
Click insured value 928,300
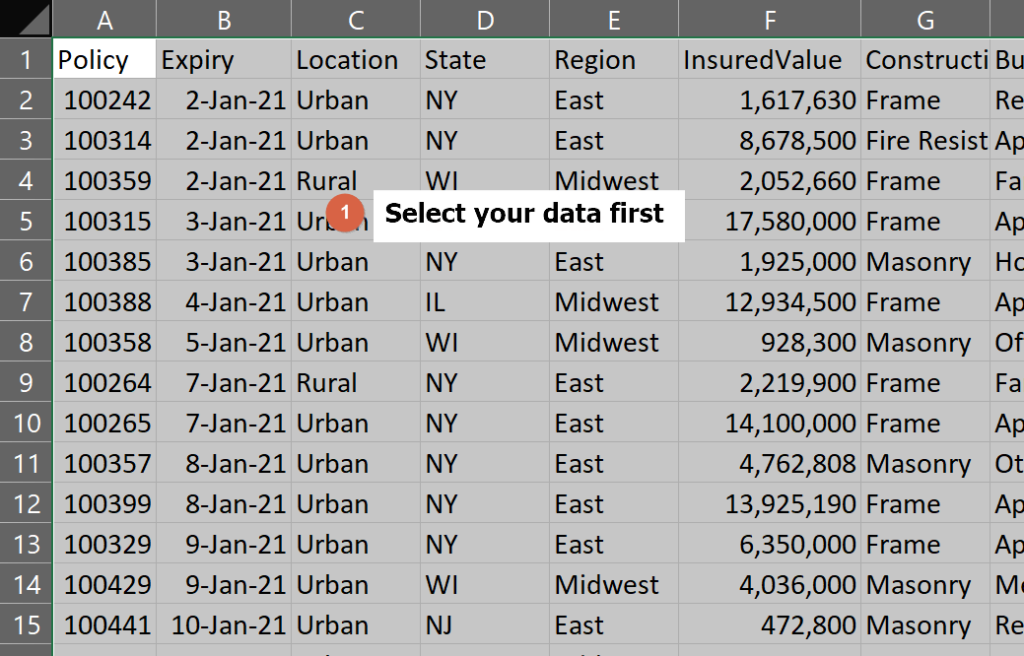tap(769, 342)
